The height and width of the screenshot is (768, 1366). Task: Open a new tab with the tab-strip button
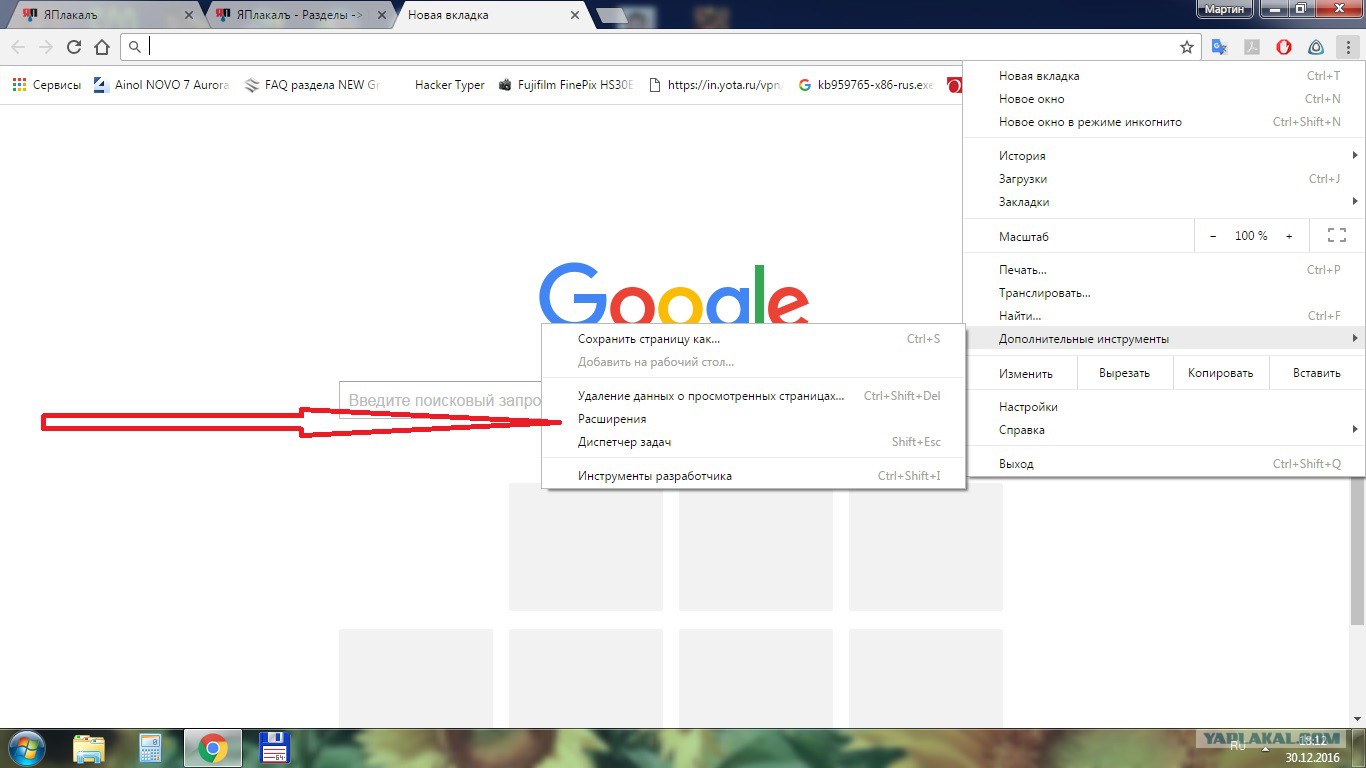pyautogui.click(x=611, y=16)
